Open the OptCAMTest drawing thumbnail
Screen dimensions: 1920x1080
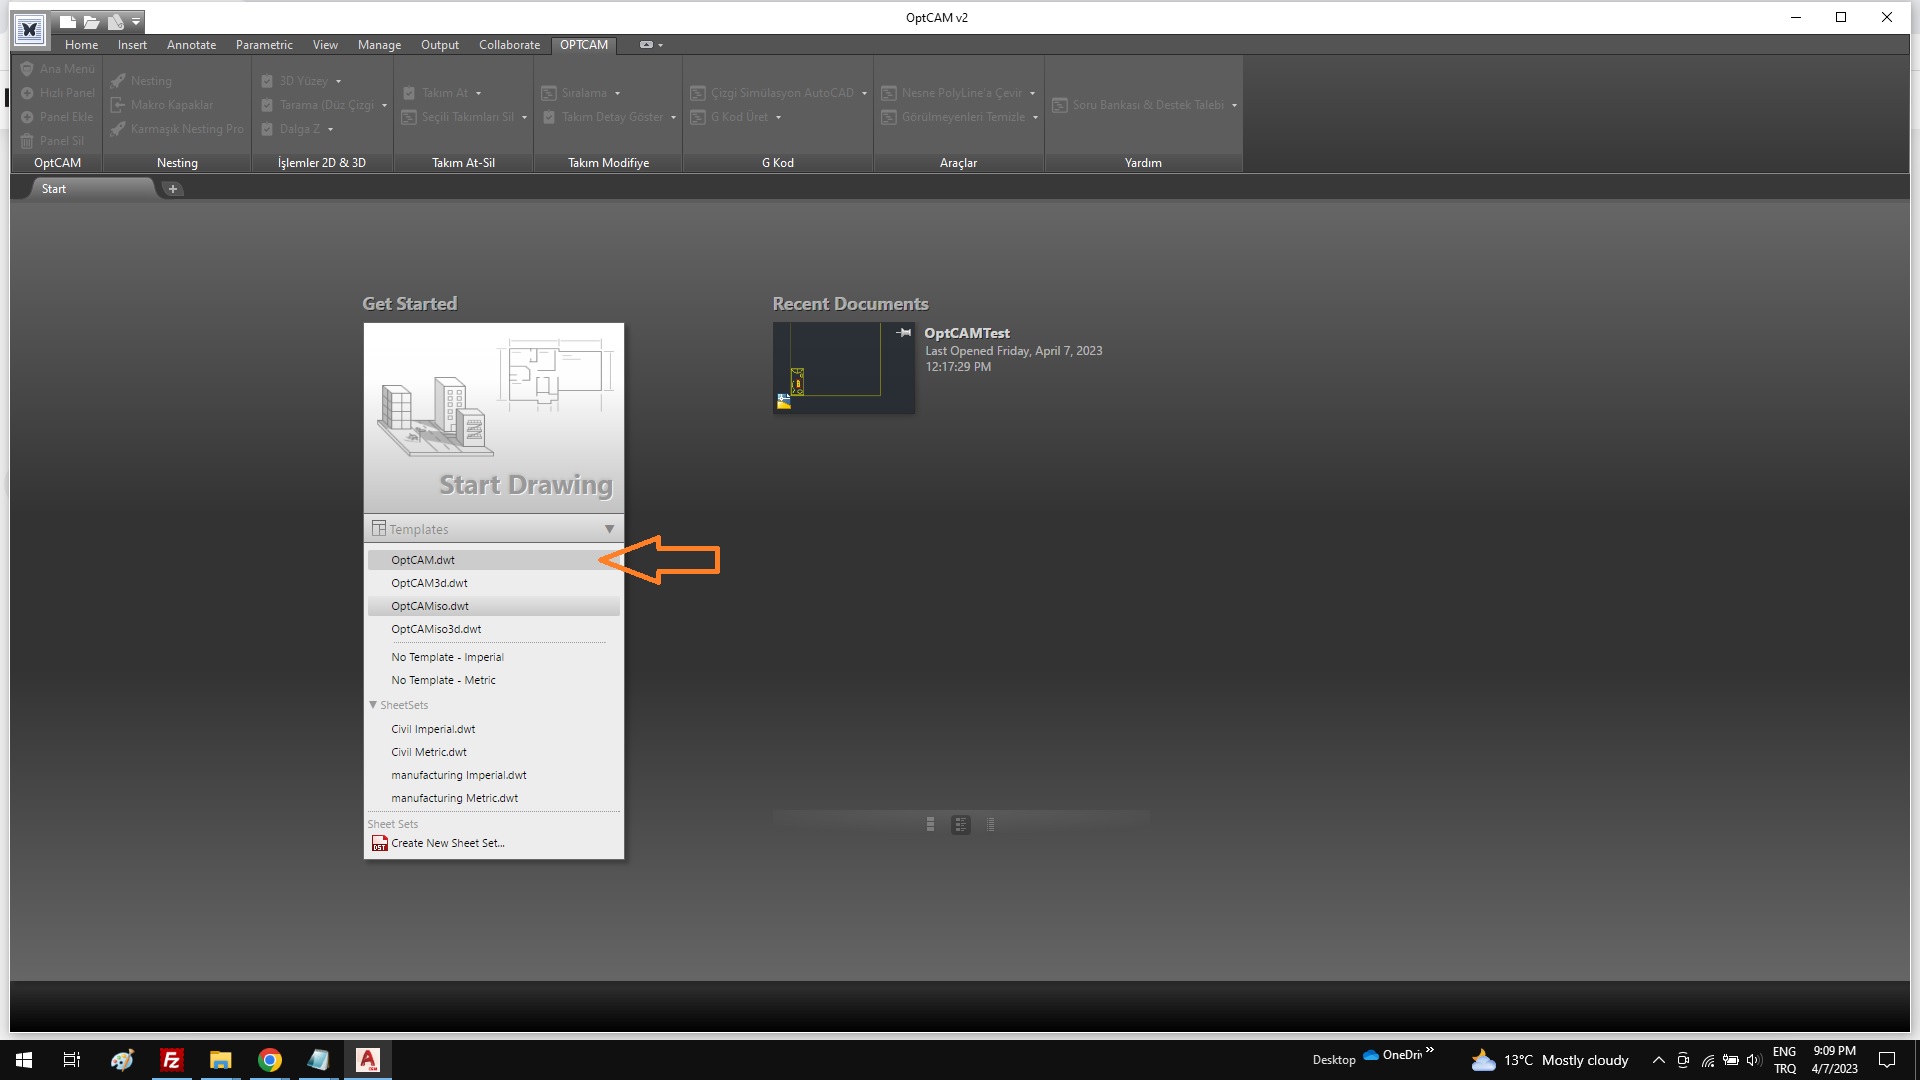point(843,367)
